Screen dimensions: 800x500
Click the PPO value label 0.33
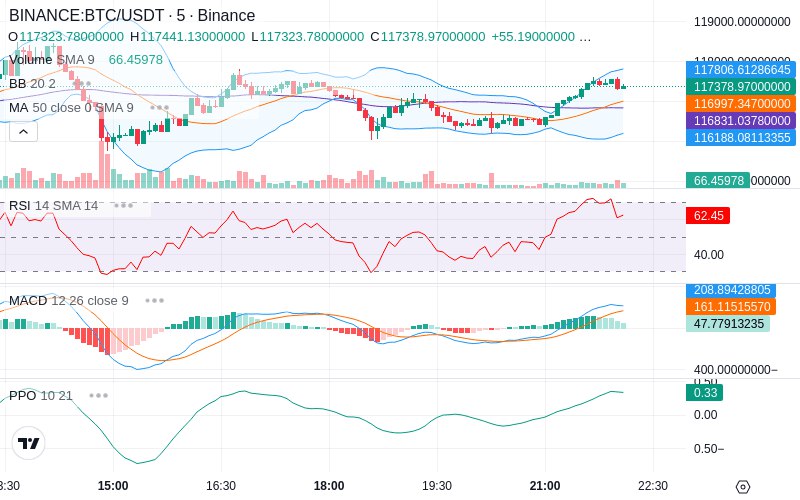705,392
